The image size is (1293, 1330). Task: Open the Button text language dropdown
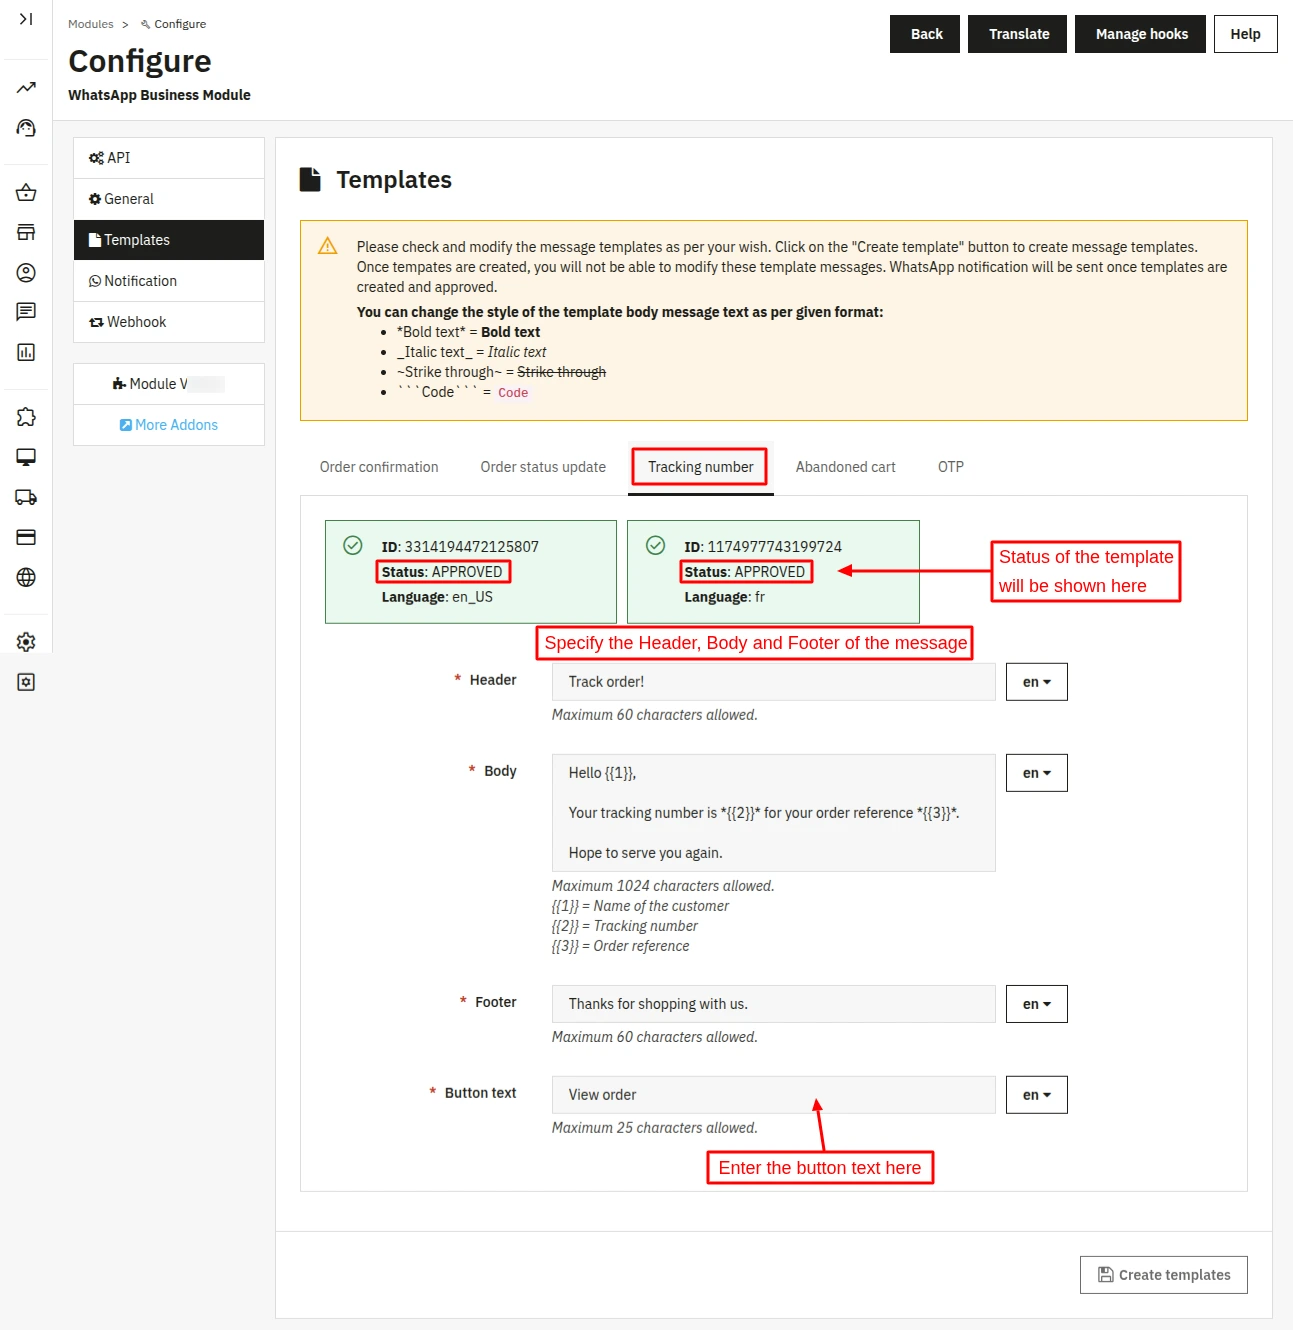(x=1036, y=1095)
